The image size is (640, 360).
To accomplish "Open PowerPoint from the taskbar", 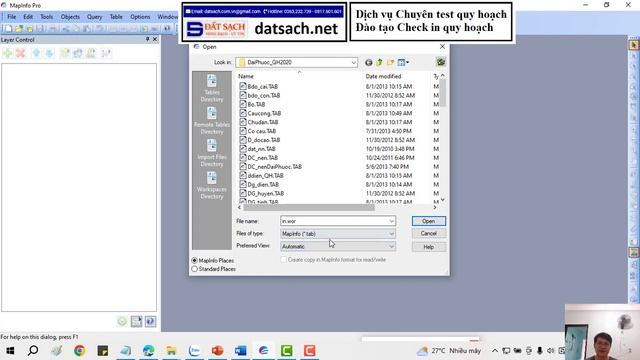I will click(217, 351).
